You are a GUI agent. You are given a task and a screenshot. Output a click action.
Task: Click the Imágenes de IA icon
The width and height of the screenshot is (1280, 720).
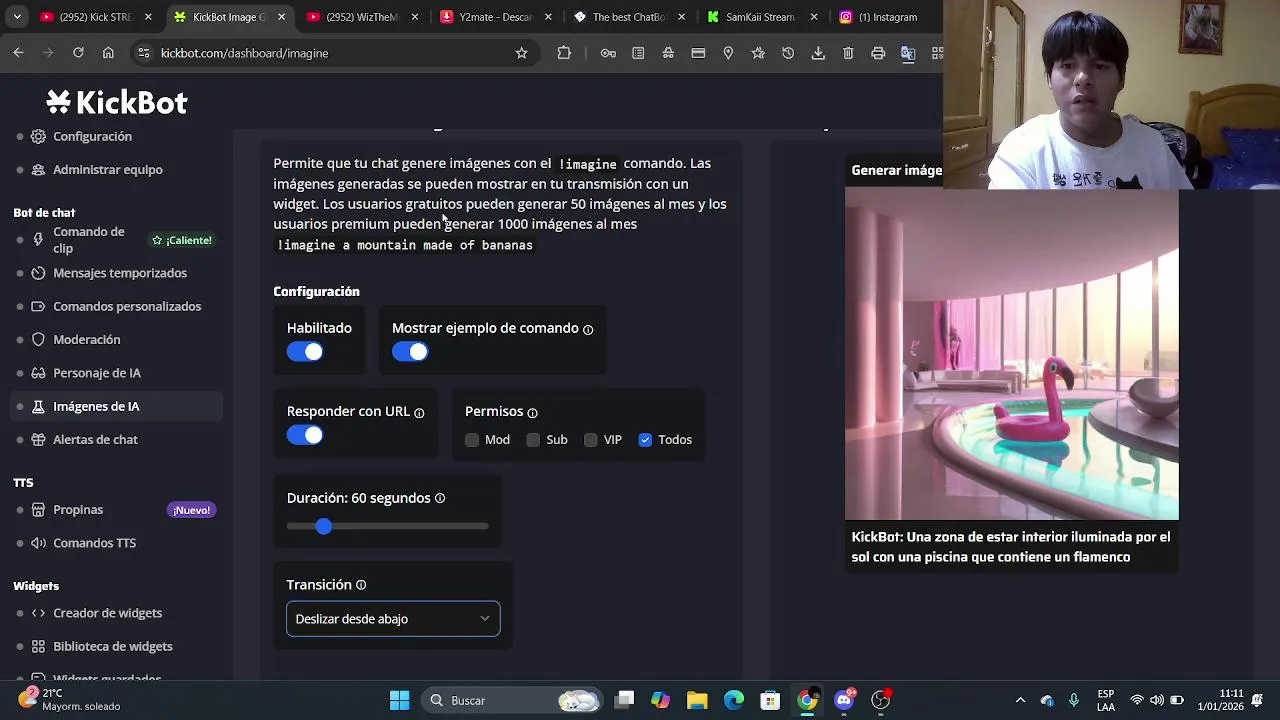pyautogui.click(x=38, y=406)
